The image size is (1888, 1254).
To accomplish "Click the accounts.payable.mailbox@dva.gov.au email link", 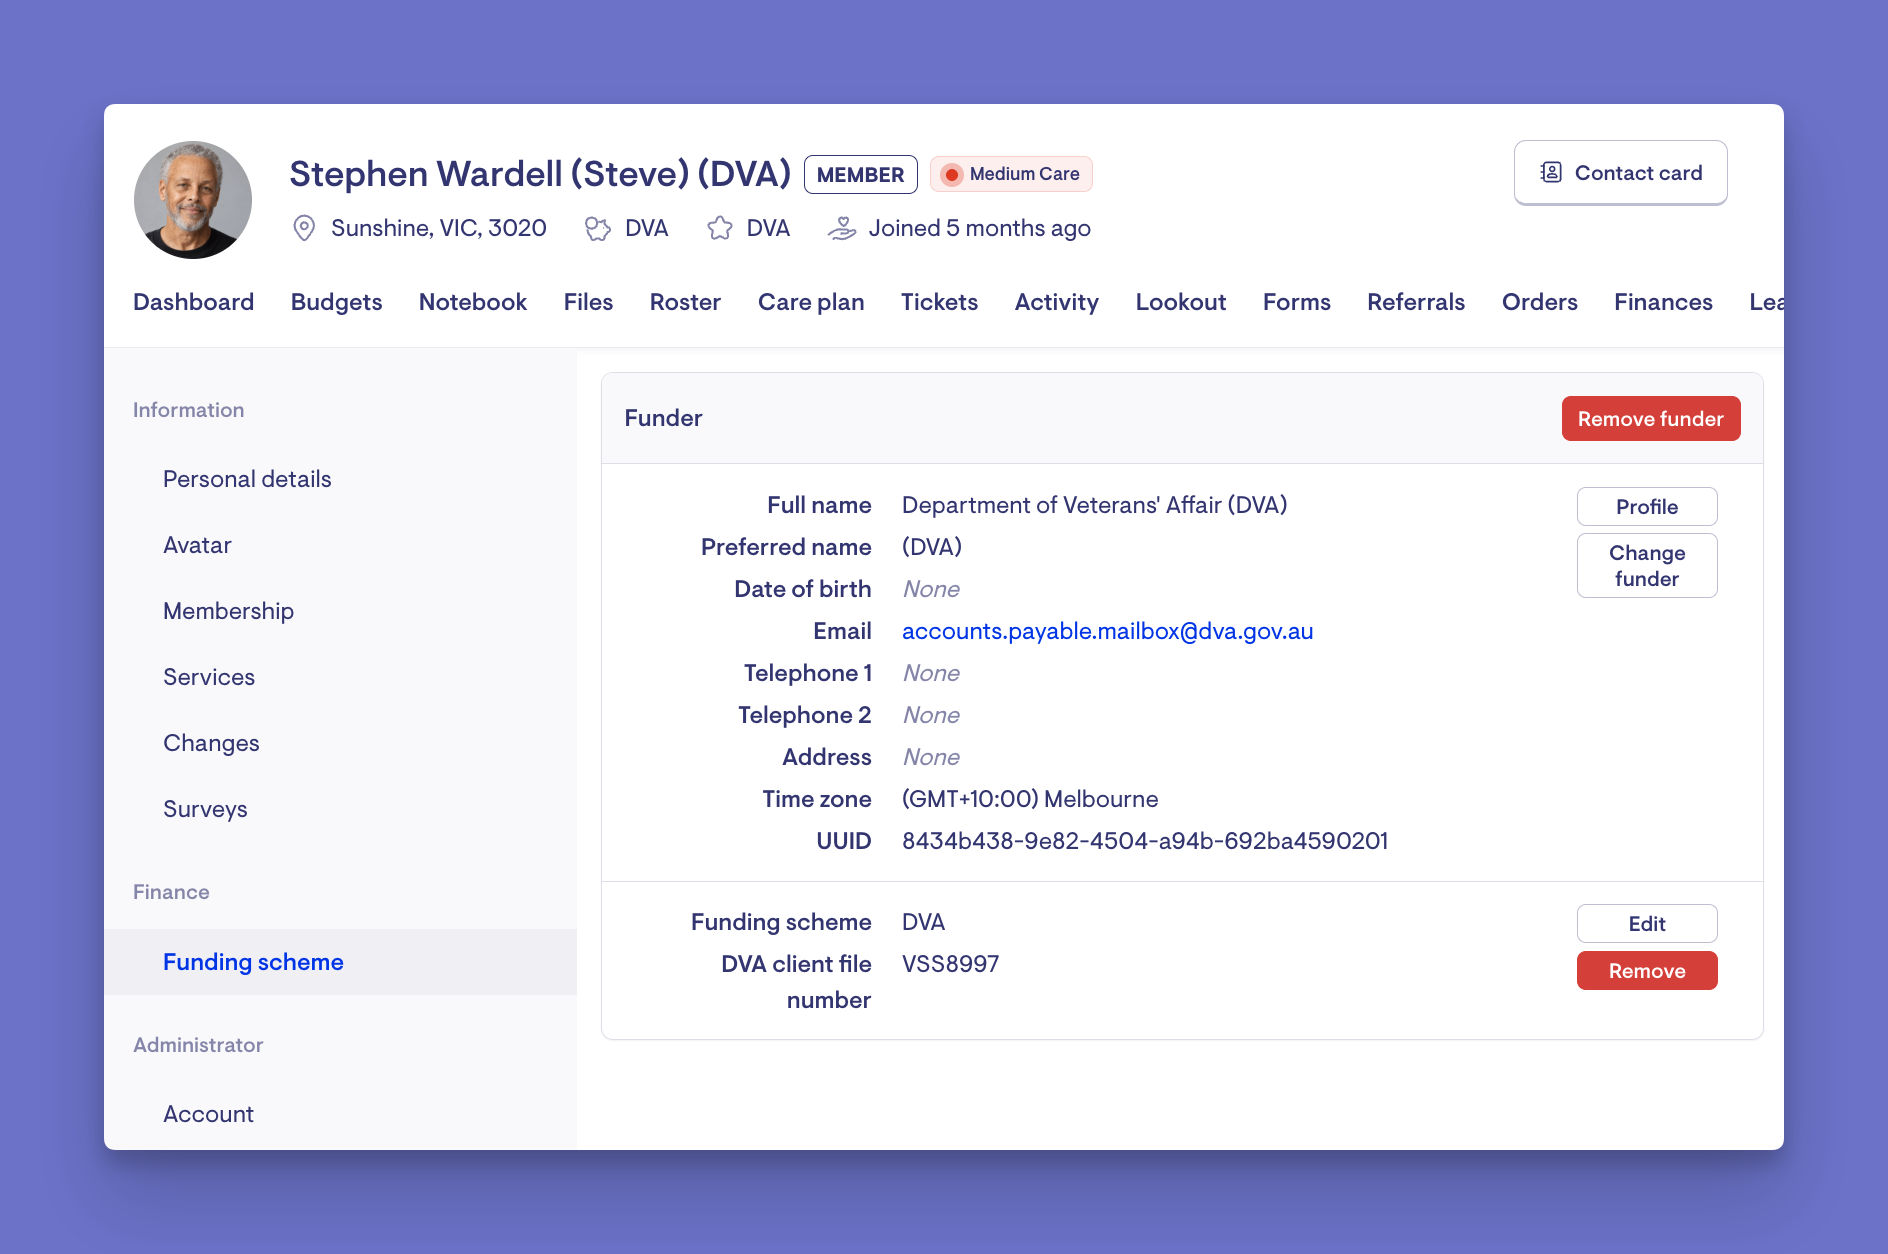I will pos(1107,631).
